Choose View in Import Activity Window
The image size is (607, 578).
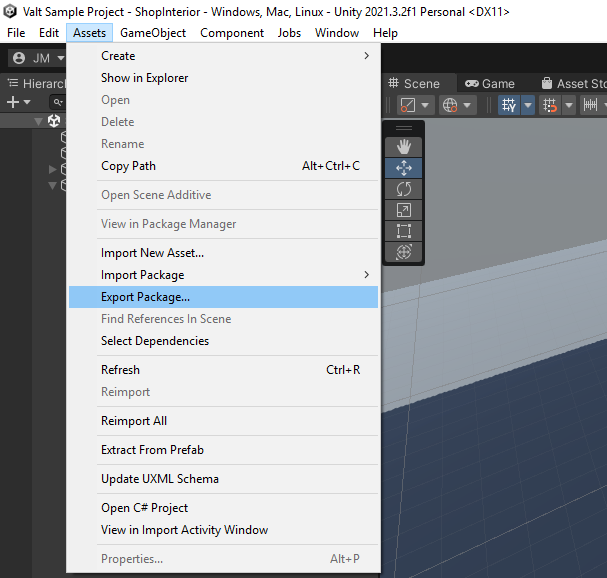coord(223,530)
